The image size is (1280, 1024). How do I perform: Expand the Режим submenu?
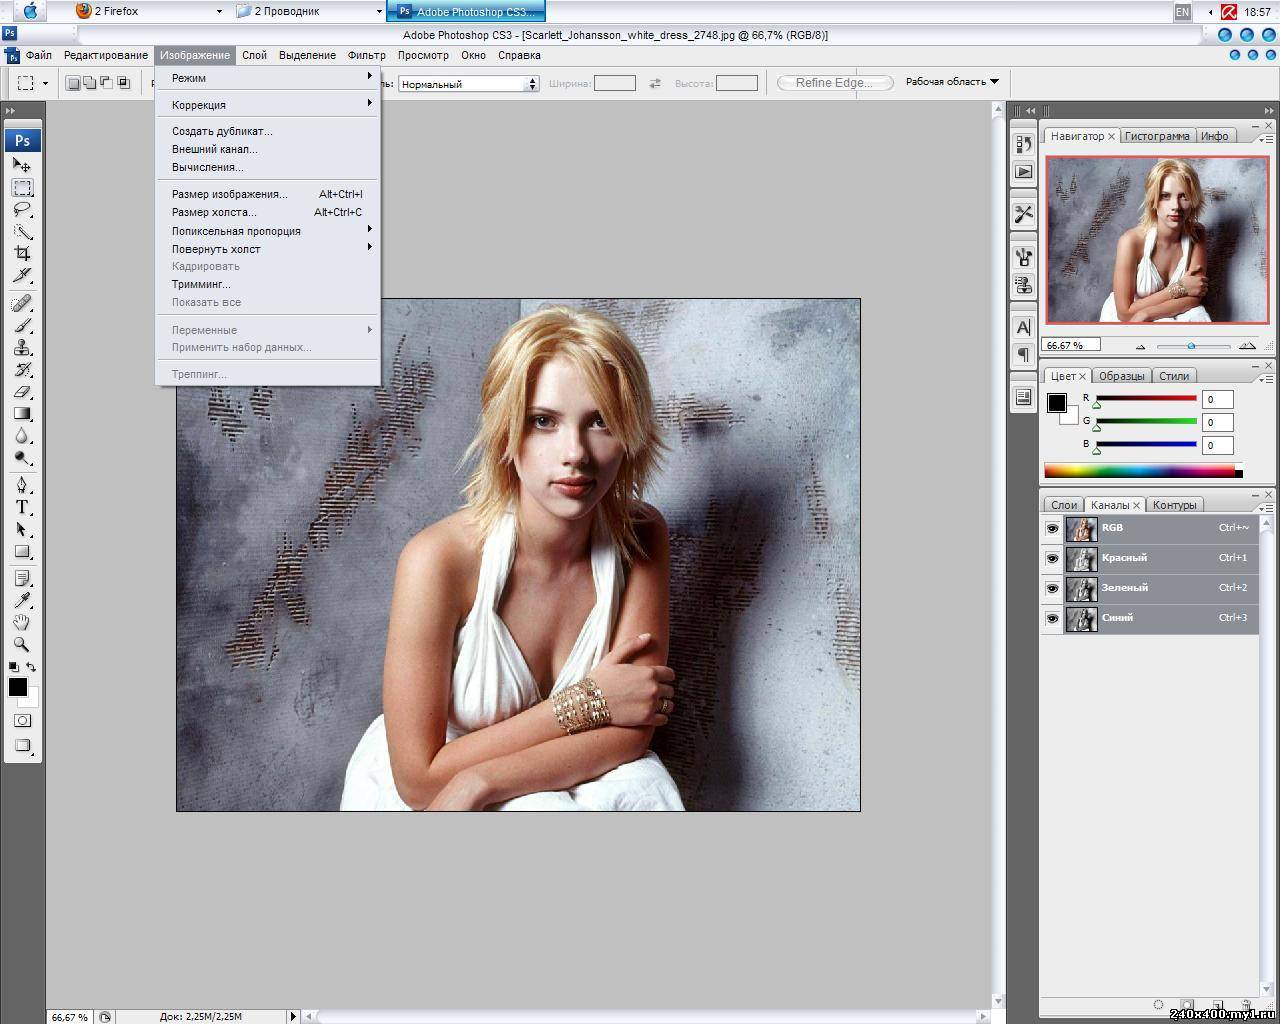click(x=268, y=78)
